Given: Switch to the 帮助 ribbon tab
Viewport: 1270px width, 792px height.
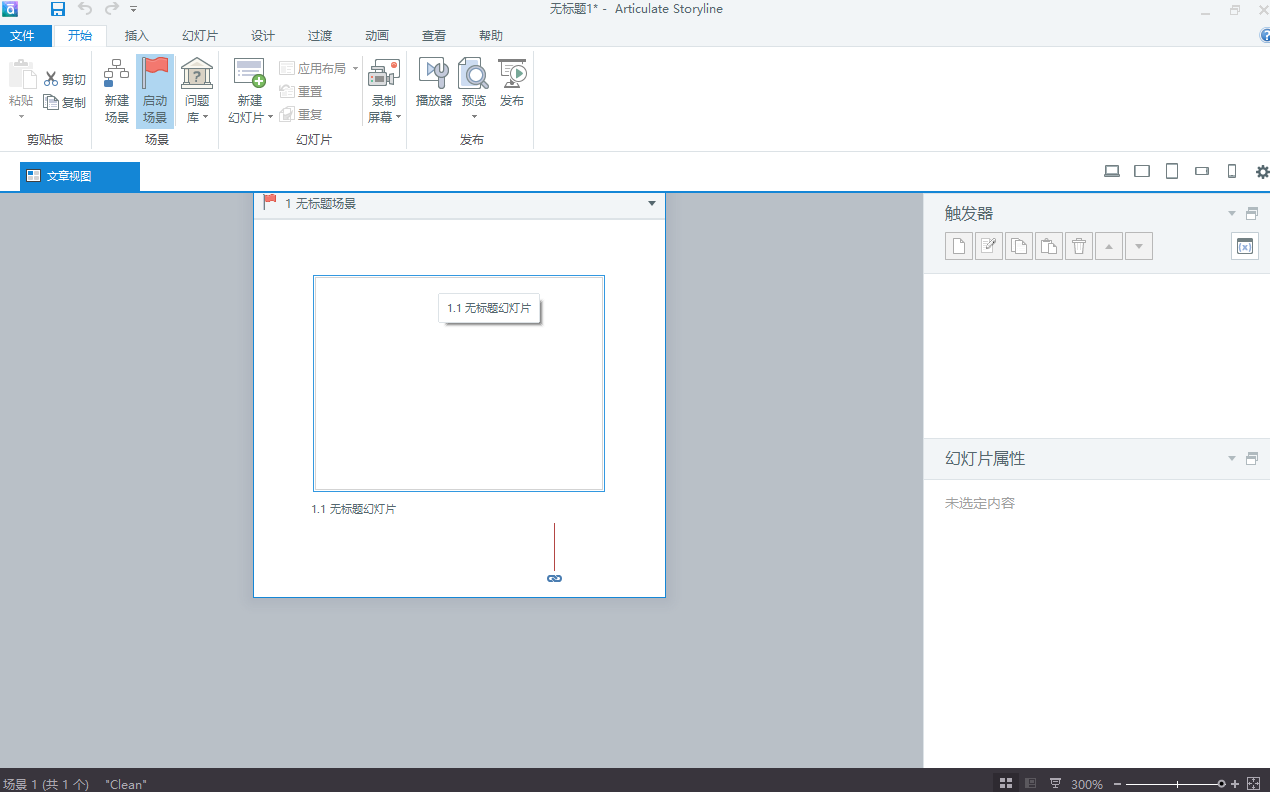Looking at the screenshot, I should tap(491, 36).
